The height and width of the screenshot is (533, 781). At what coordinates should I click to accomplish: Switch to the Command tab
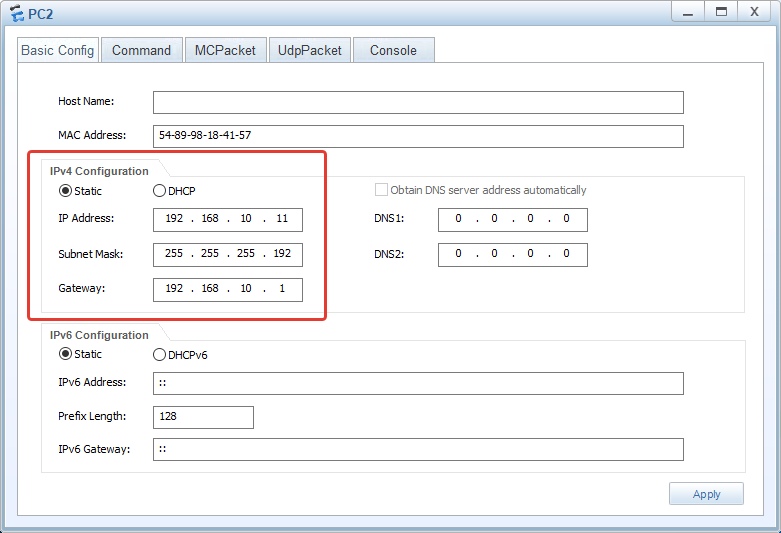[141, 50]
